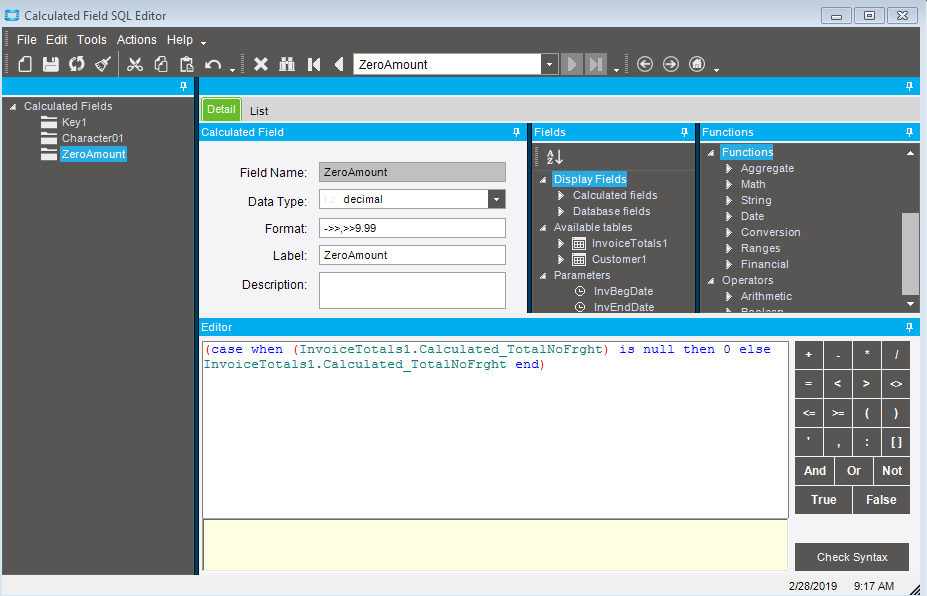927x596 pixels.
Task: Collapse the Parameters node
Action: [543, 276]
